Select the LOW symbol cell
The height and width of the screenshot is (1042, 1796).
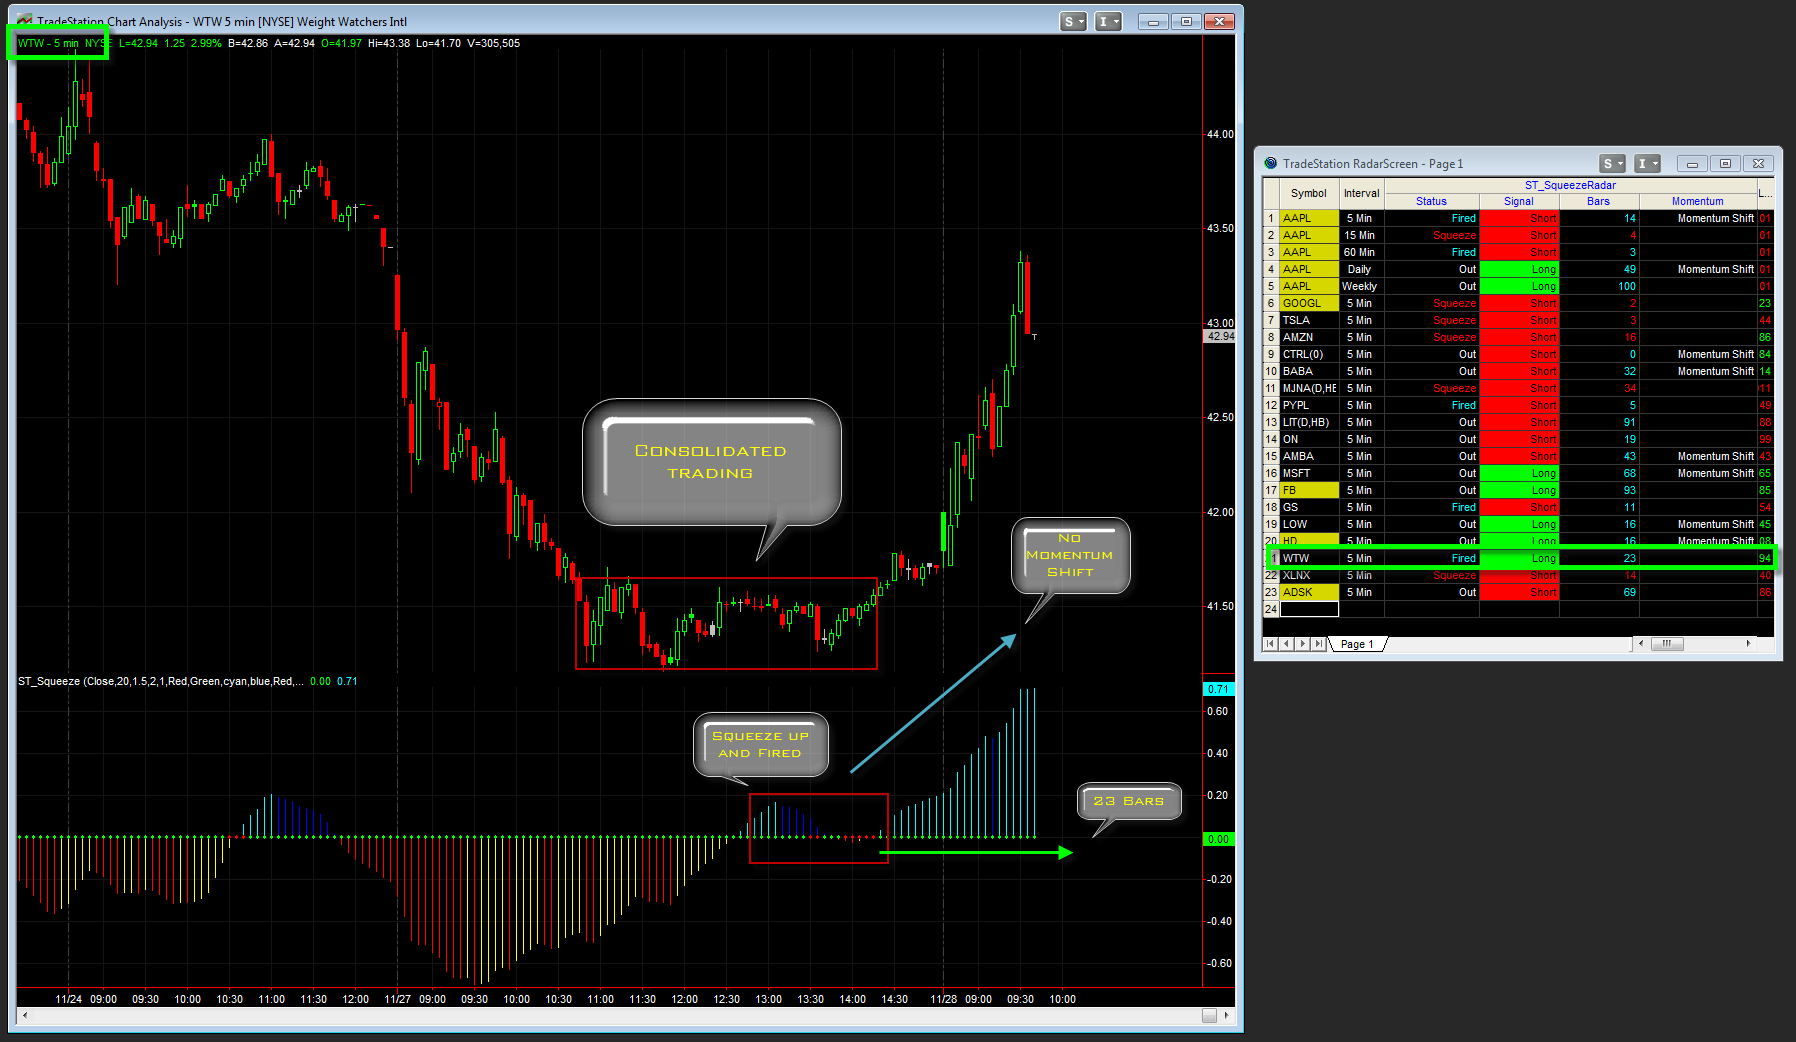point(1309,524)
